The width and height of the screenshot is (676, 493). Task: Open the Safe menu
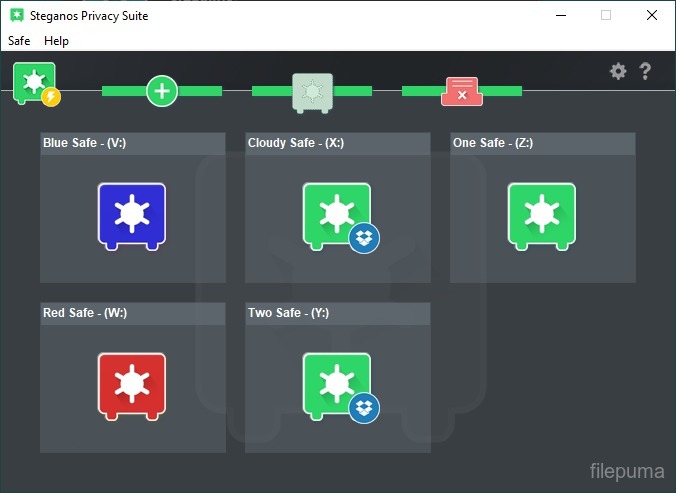click(19, 41)
